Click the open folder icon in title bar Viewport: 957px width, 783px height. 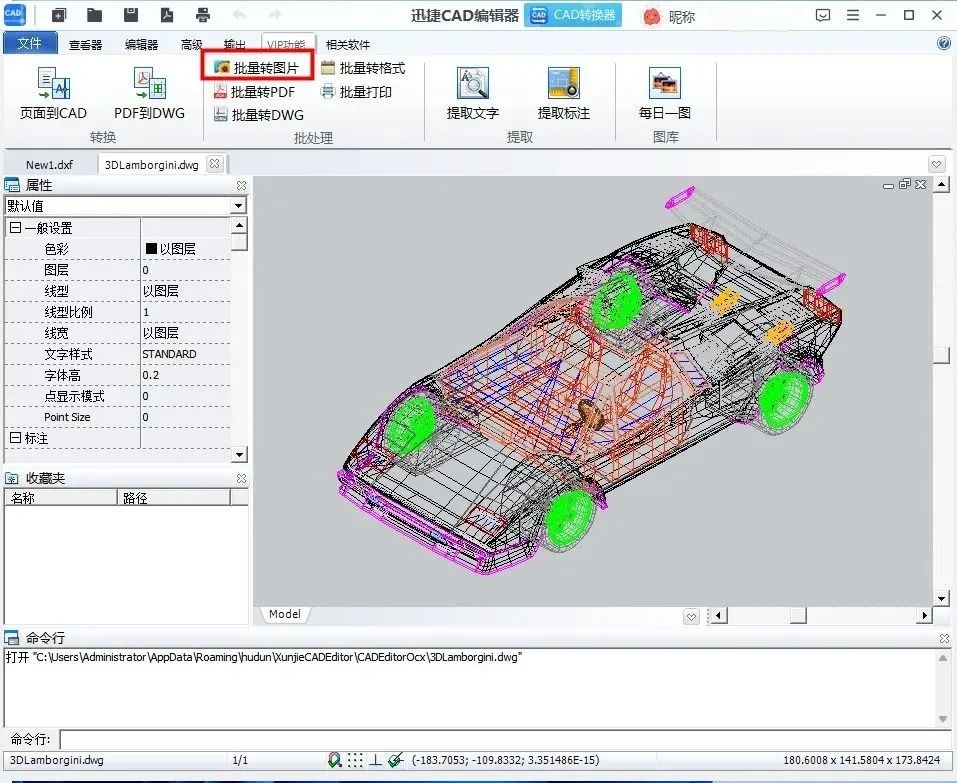point(94,15)
